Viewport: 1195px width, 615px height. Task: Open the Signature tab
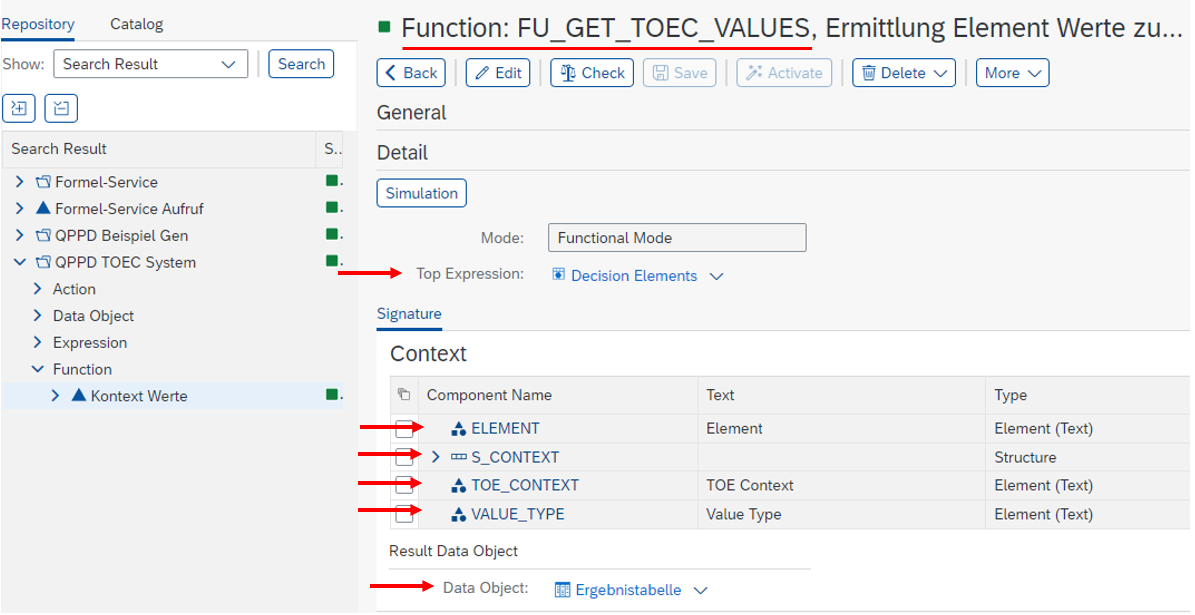coord(409,314)
